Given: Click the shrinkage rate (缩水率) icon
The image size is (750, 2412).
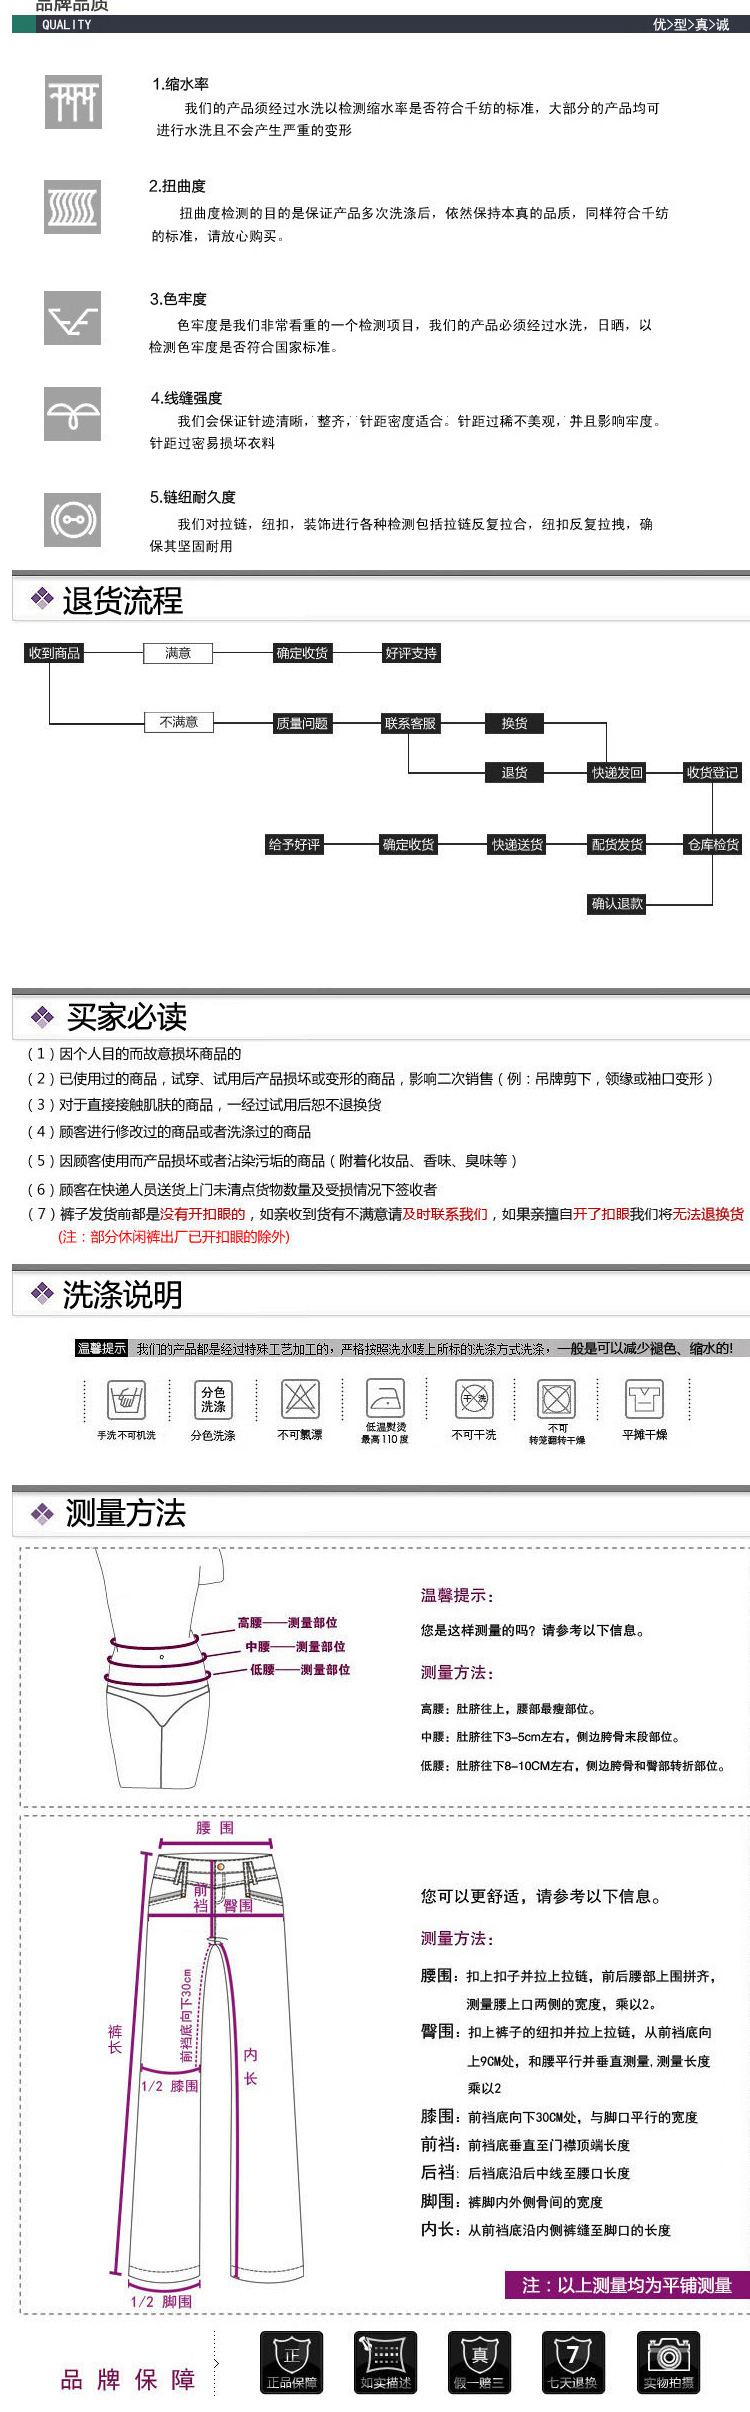Looking at the screenshot, I should point(73,102).
